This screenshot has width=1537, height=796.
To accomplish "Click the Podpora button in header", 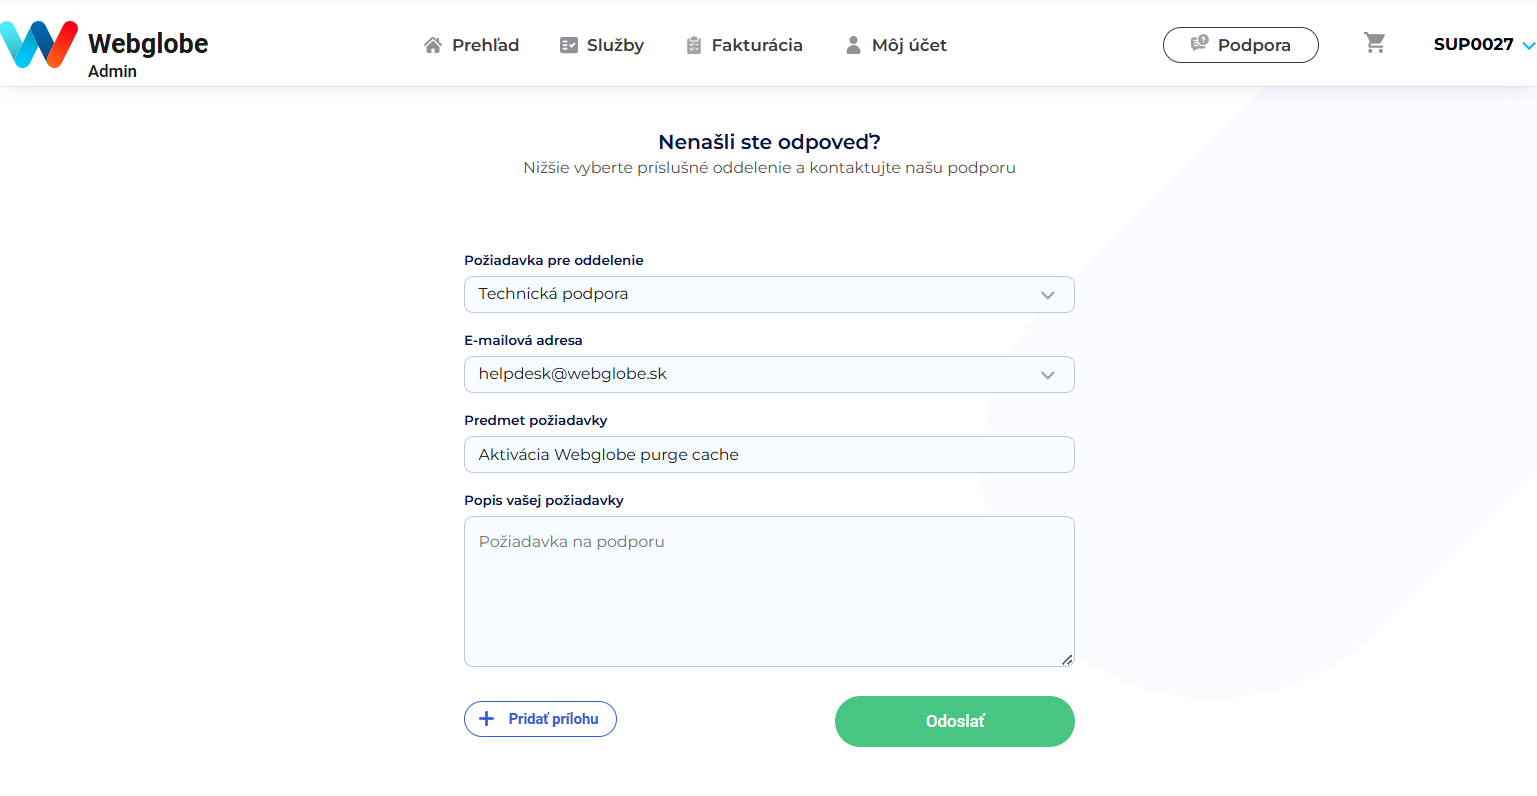I will [x=1241, y=45].
